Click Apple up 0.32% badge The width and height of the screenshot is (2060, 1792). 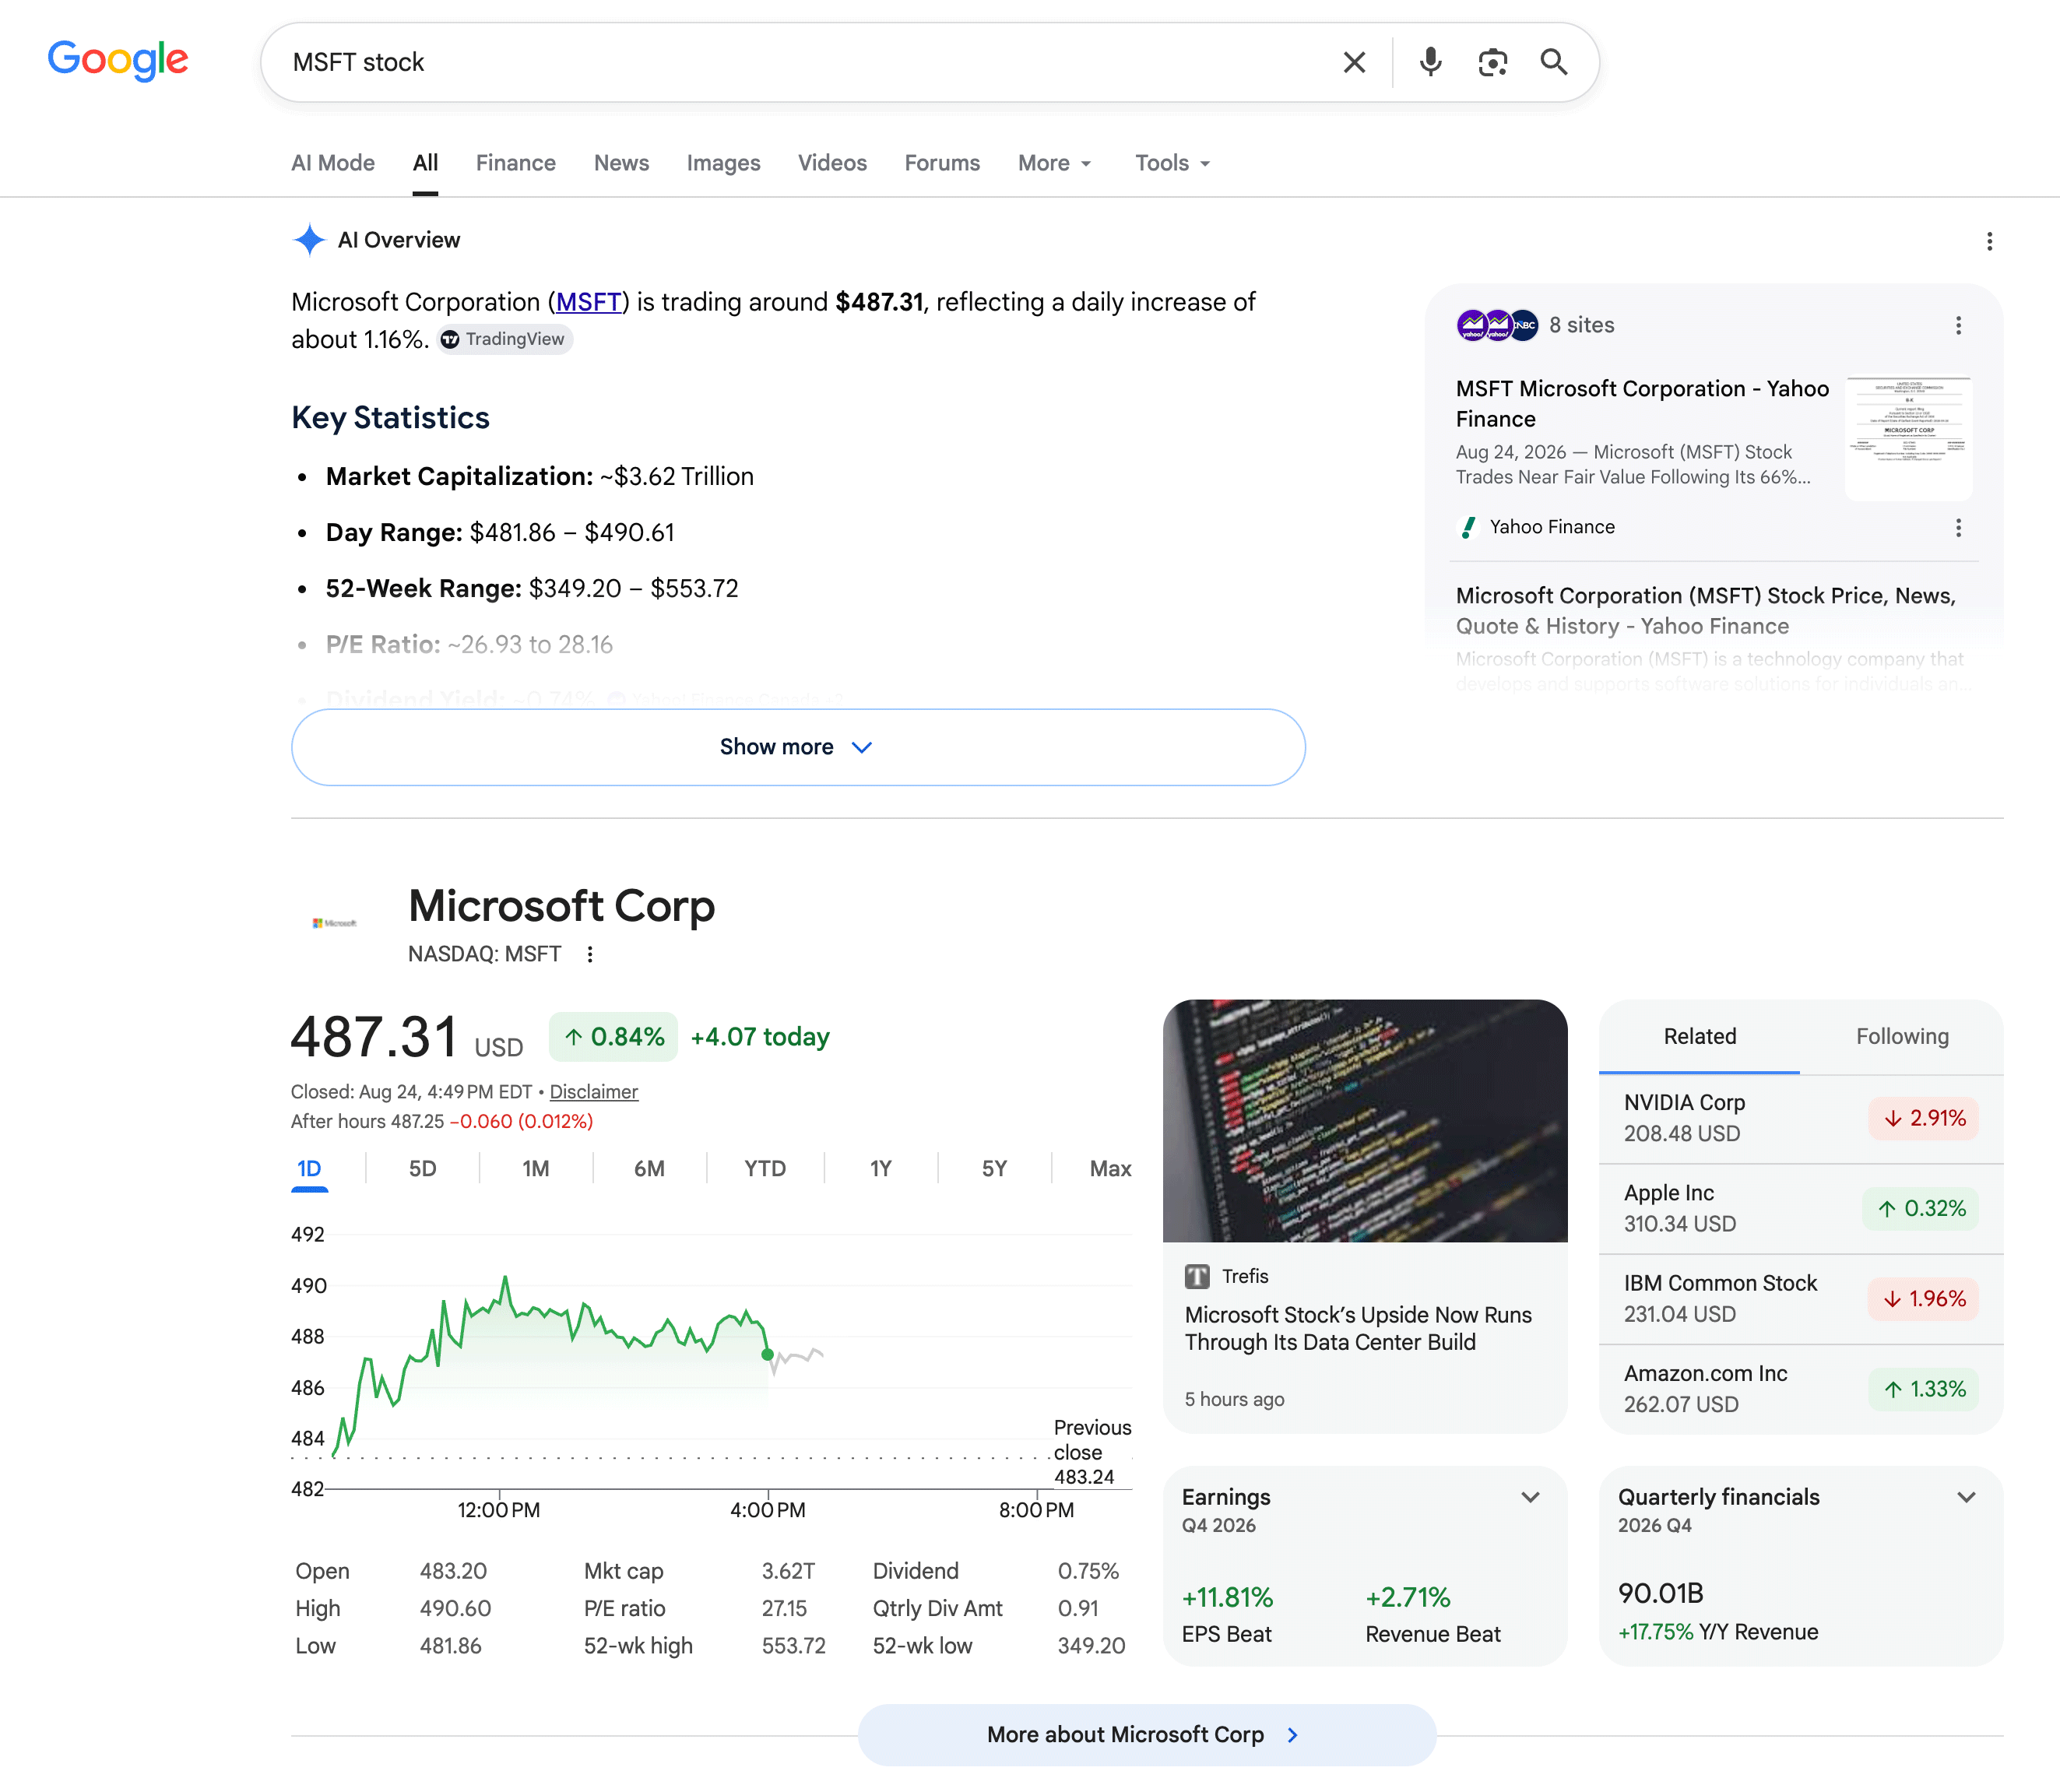point(1920,1208)
